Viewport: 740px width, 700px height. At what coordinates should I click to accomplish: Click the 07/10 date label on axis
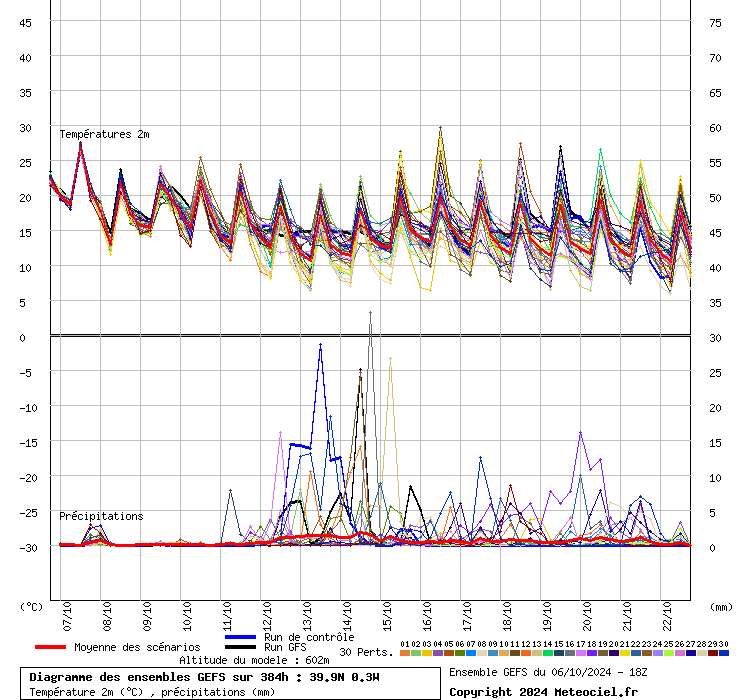coord(67,616)
